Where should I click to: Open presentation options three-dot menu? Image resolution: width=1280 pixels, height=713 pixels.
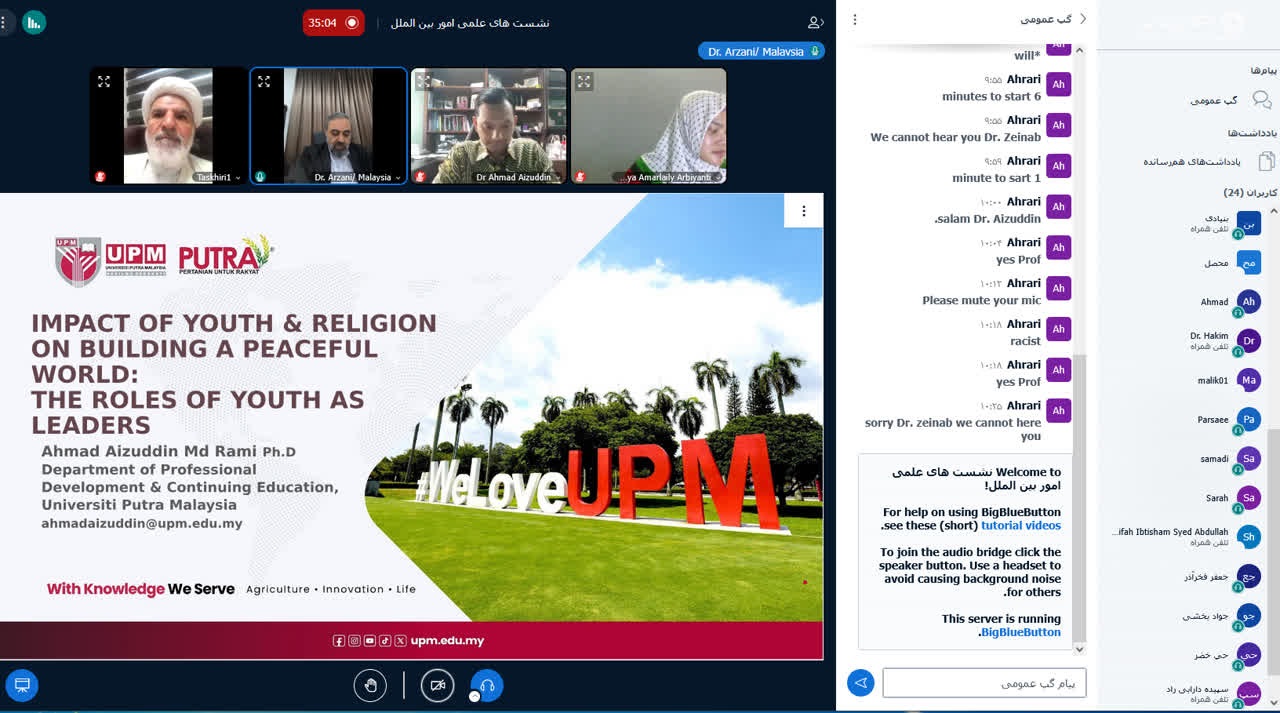tap(803, 211)
